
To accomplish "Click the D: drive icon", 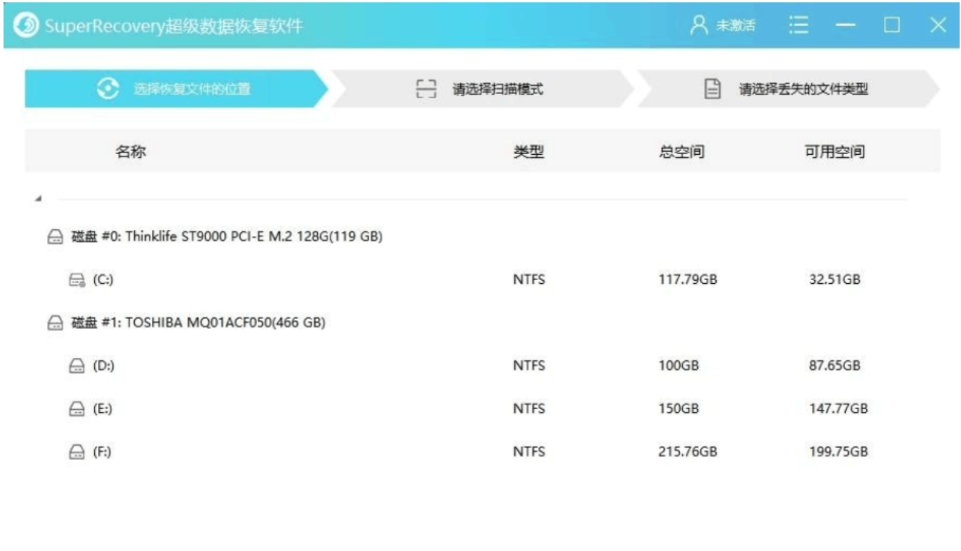I will click(77, 367).
